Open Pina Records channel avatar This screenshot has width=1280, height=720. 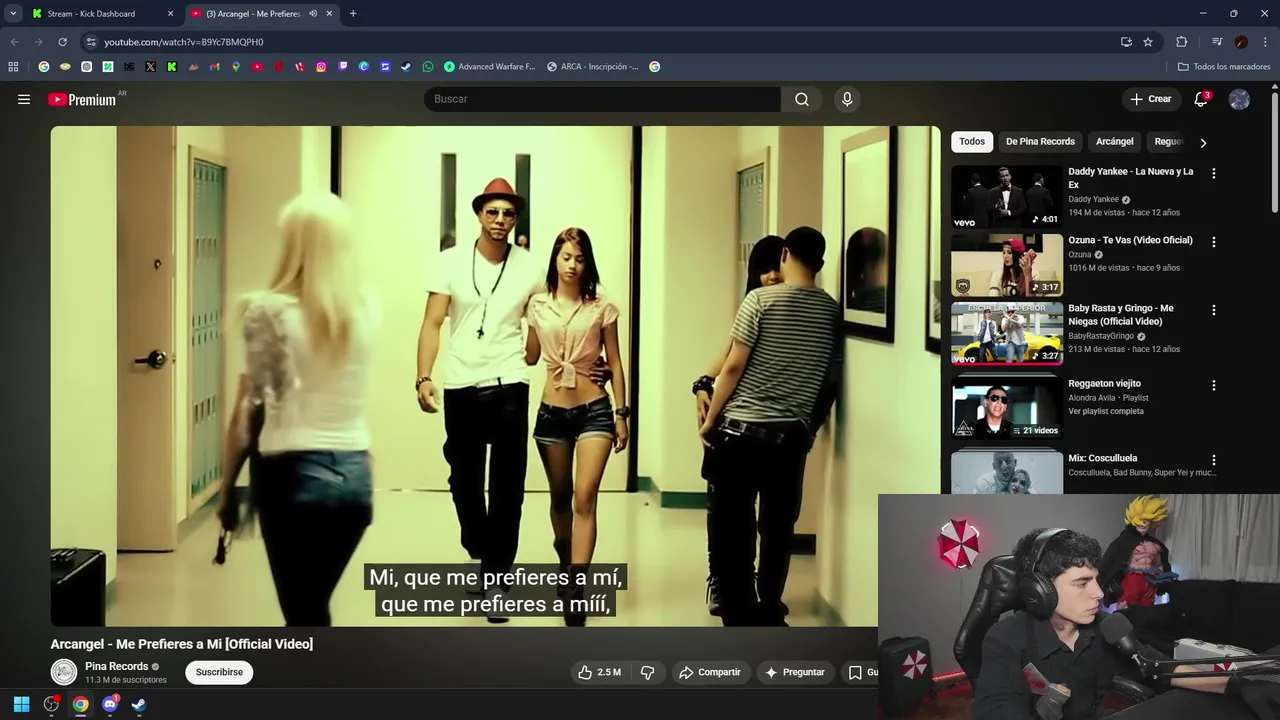[64, 672]
